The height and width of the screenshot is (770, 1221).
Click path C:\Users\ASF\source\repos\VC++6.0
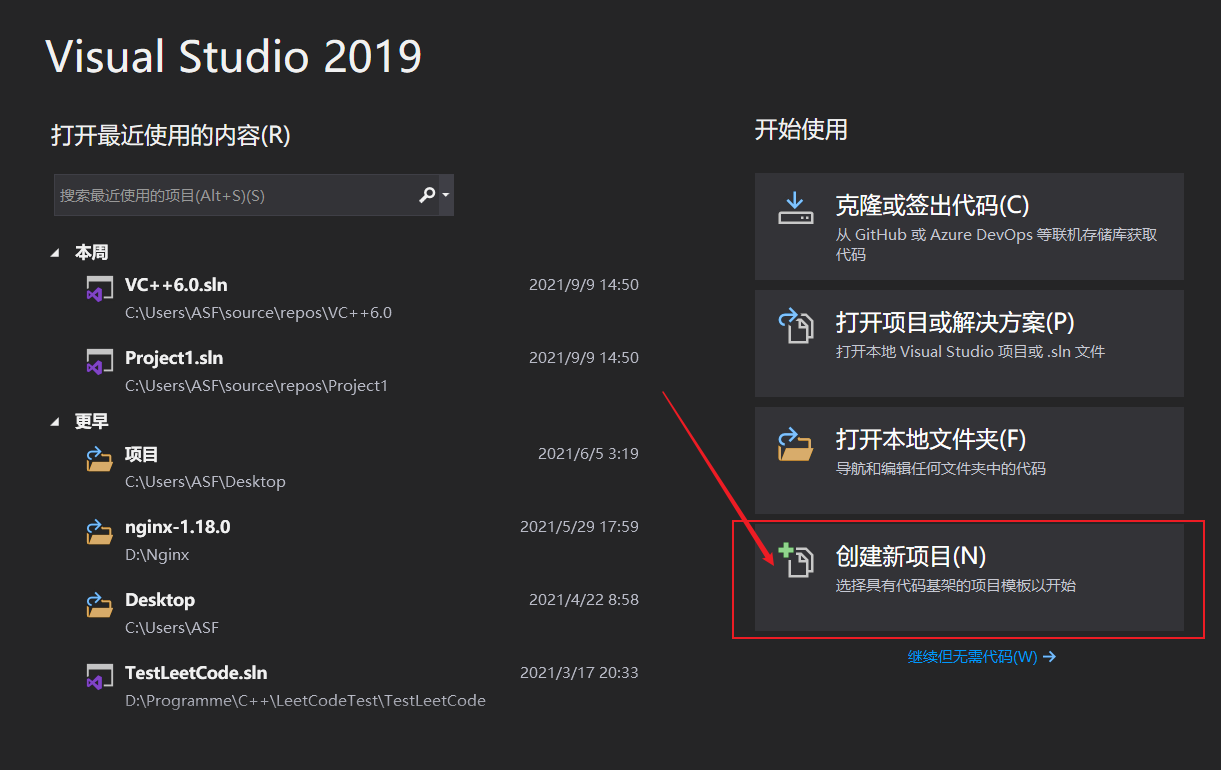[258, 313]
